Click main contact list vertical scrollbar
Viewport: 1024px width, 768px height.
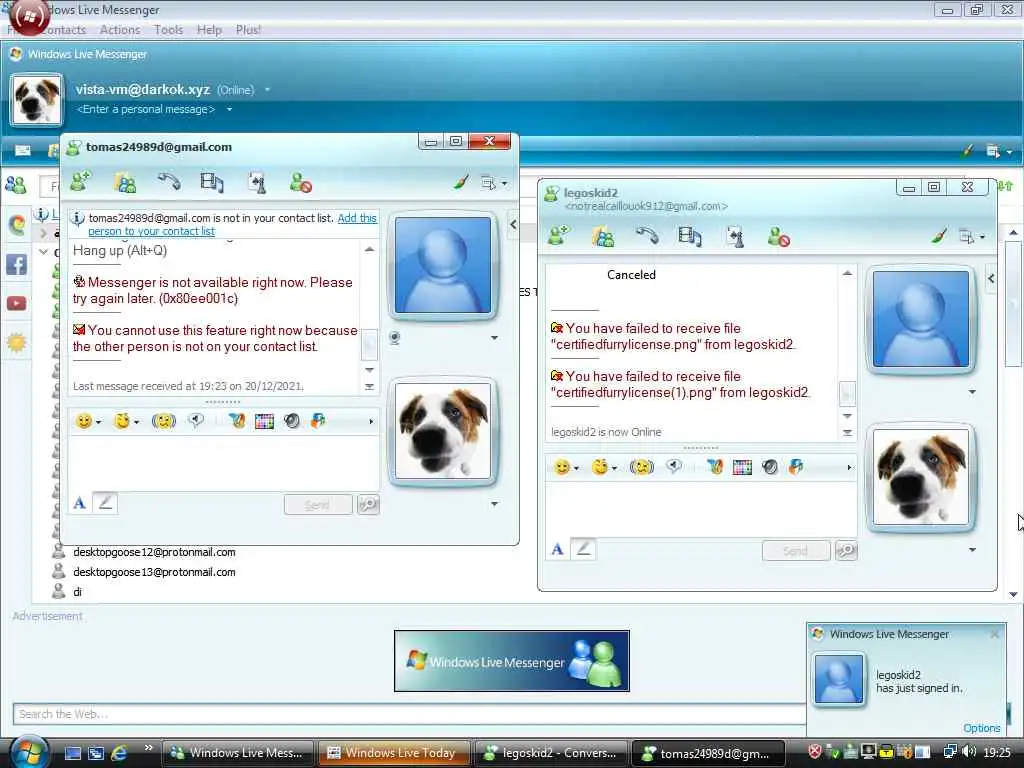coord(1013,303)
